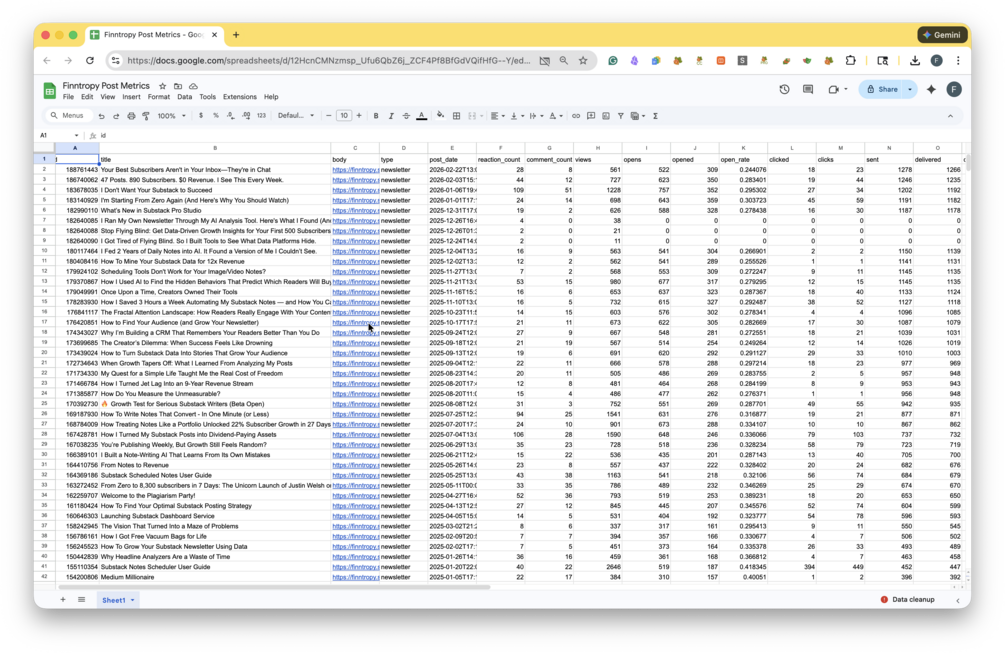Open the Extensions menu
This screenshot has width=1005, height=653.
coord(240,97)
